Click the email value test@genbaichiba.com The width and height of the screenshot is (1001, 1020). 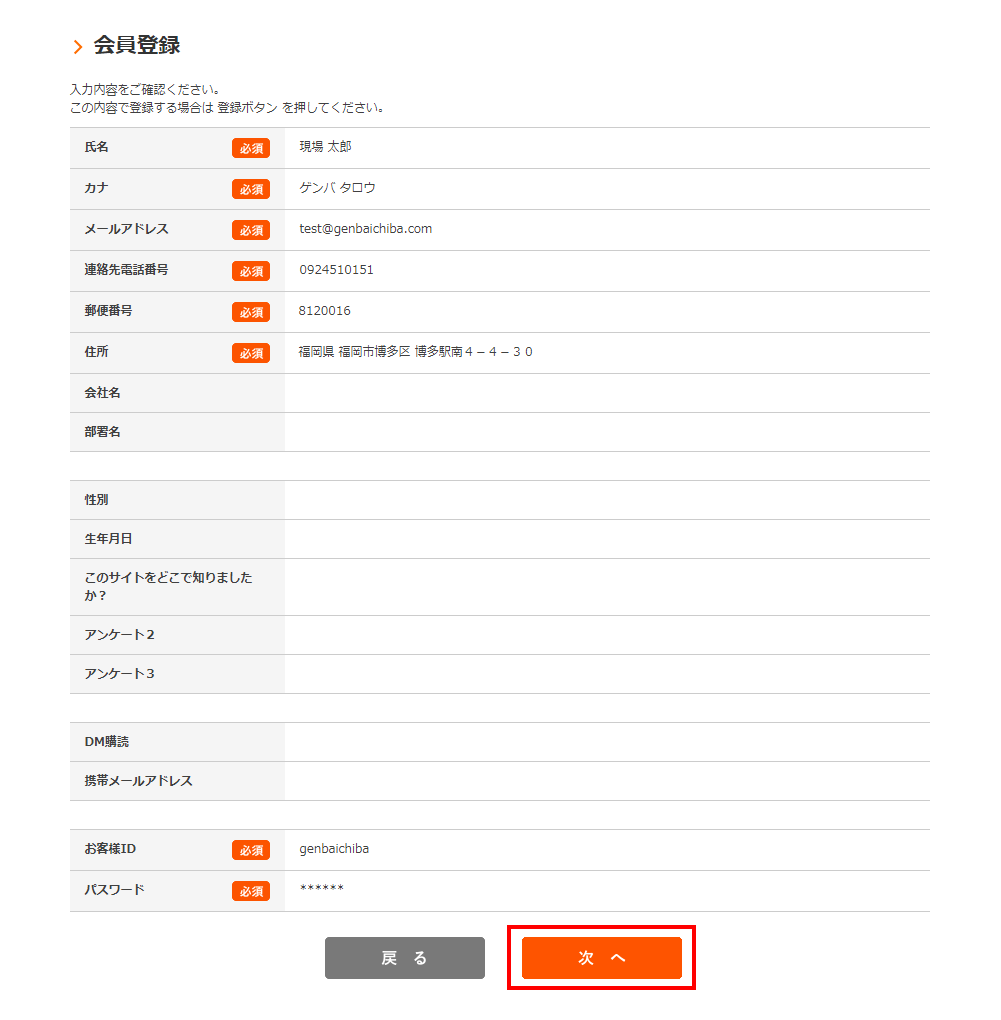(x=365, y=229)
